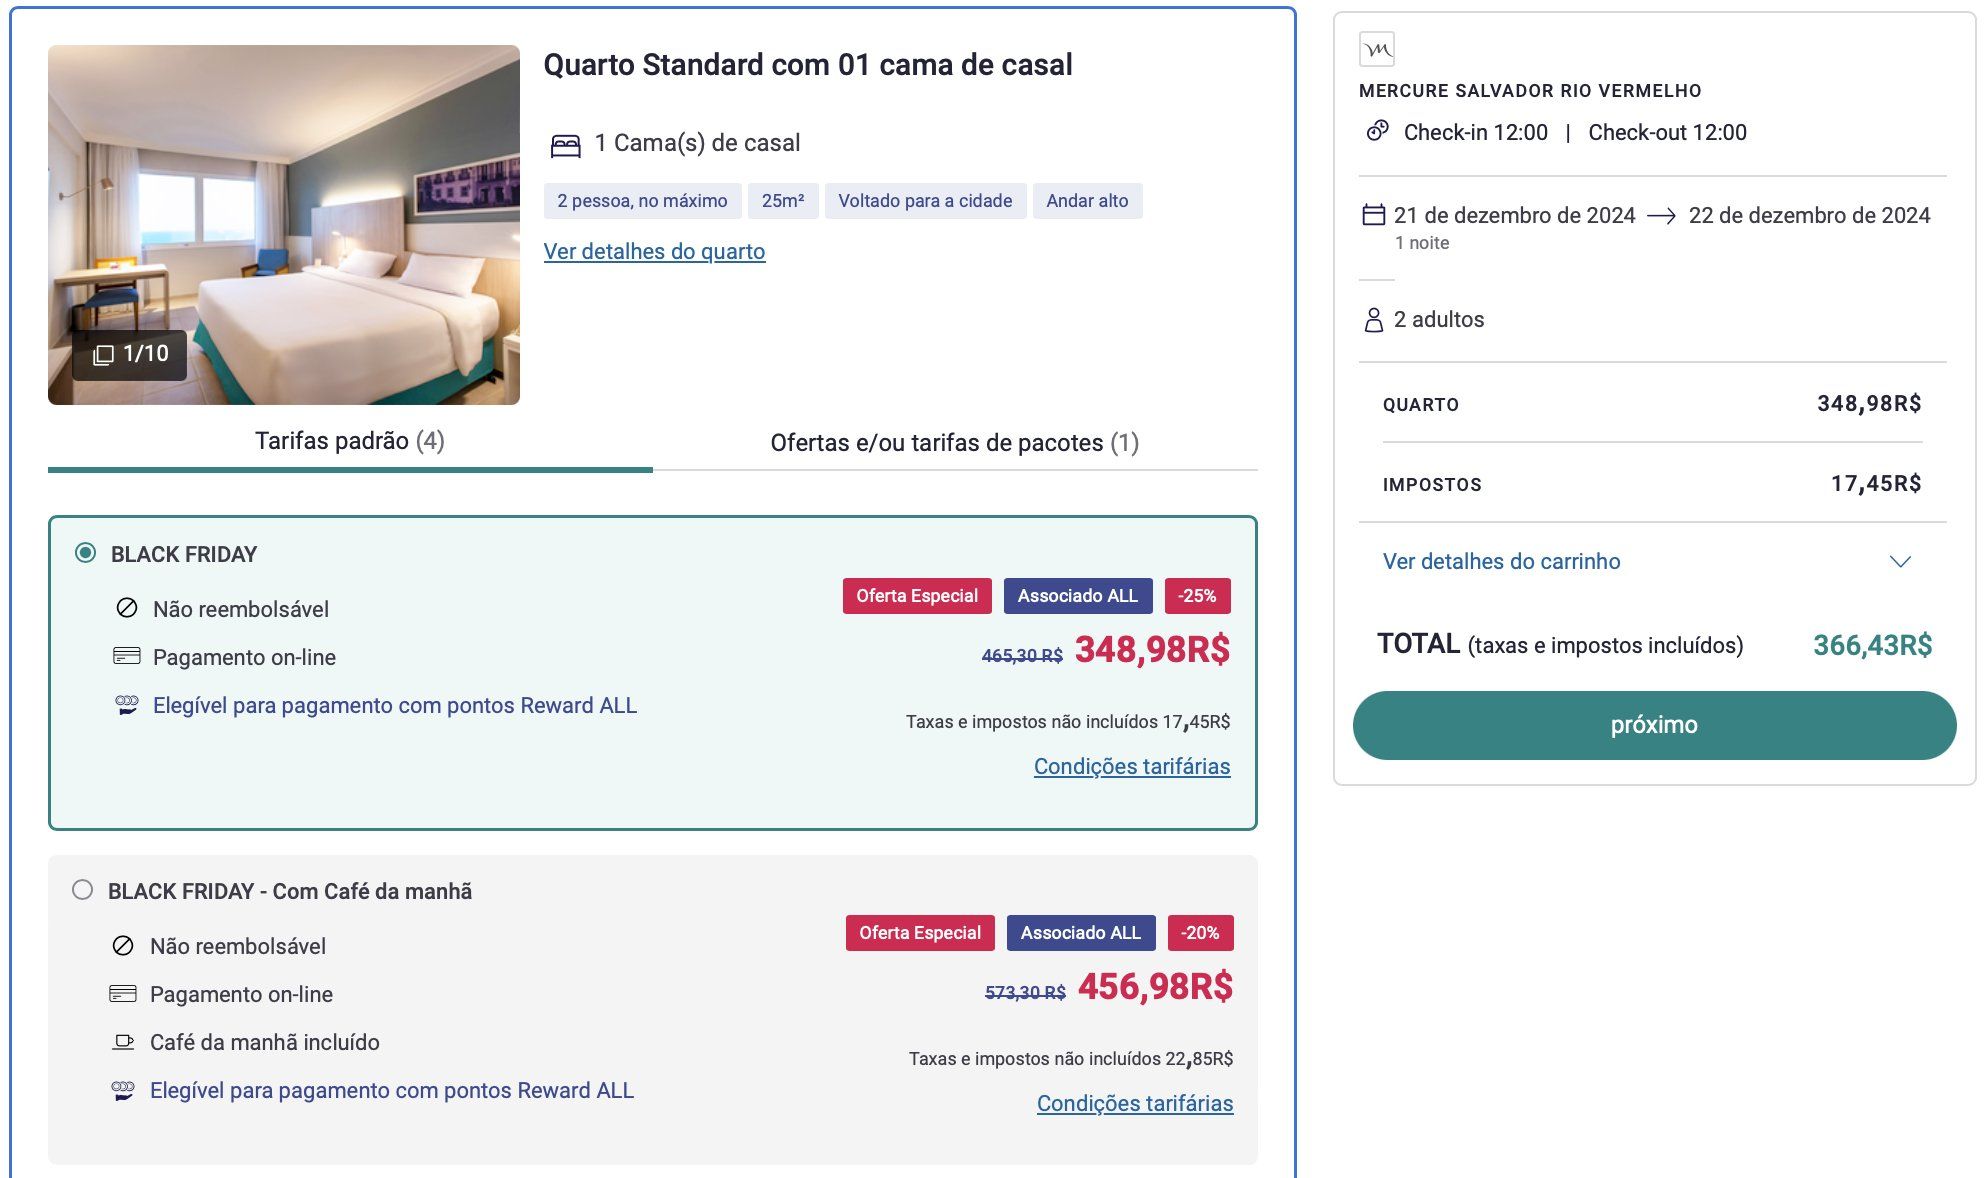Open Ver detalhes do quarto link
The height and width of the screenshot is (1178, 1984).
pyautogui.click(x=654, y=252)
